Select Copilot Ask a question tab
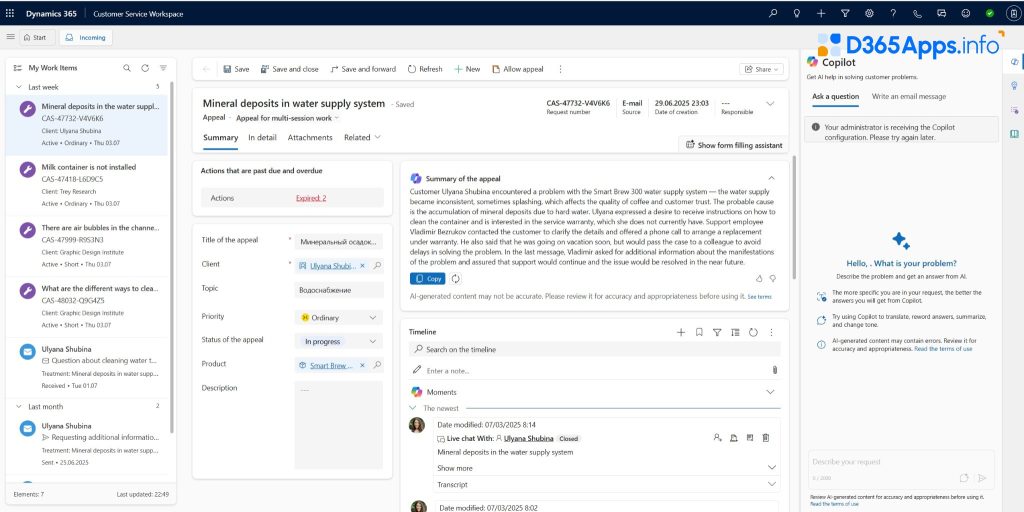The image size is (1024, 512). (835, 97)
